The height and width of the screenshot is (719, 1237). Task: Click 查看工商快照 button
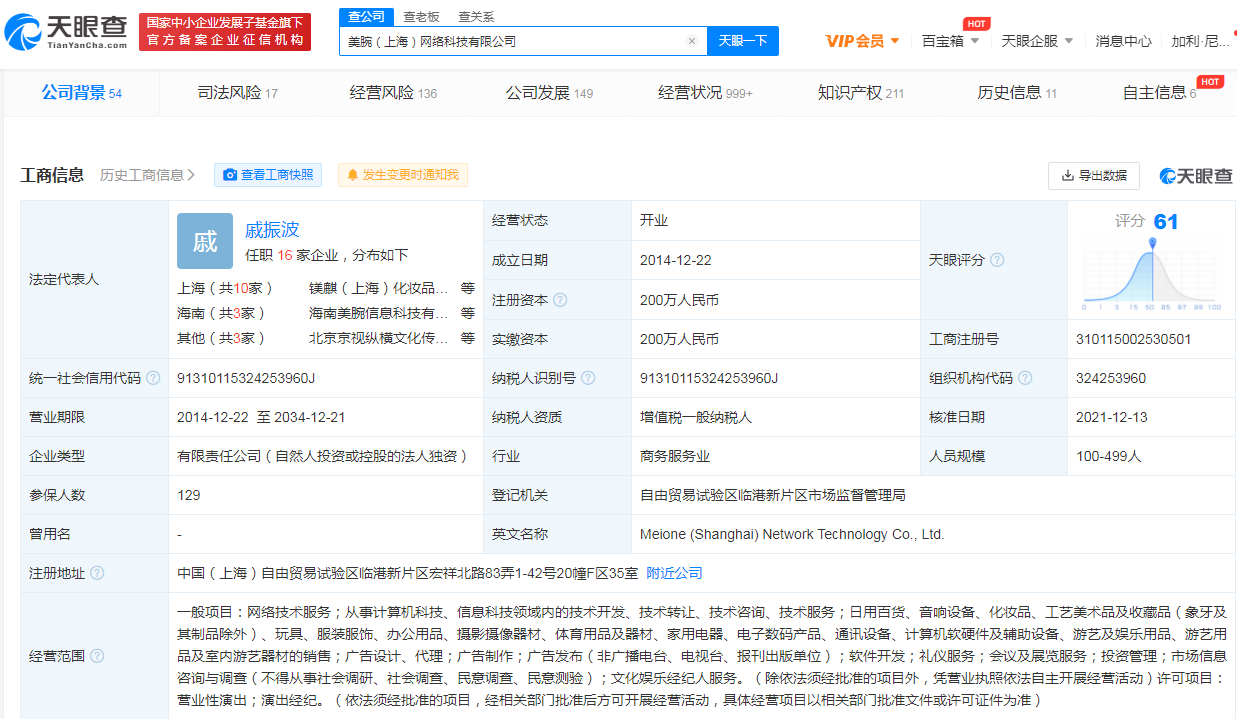[x=268, y=175]
